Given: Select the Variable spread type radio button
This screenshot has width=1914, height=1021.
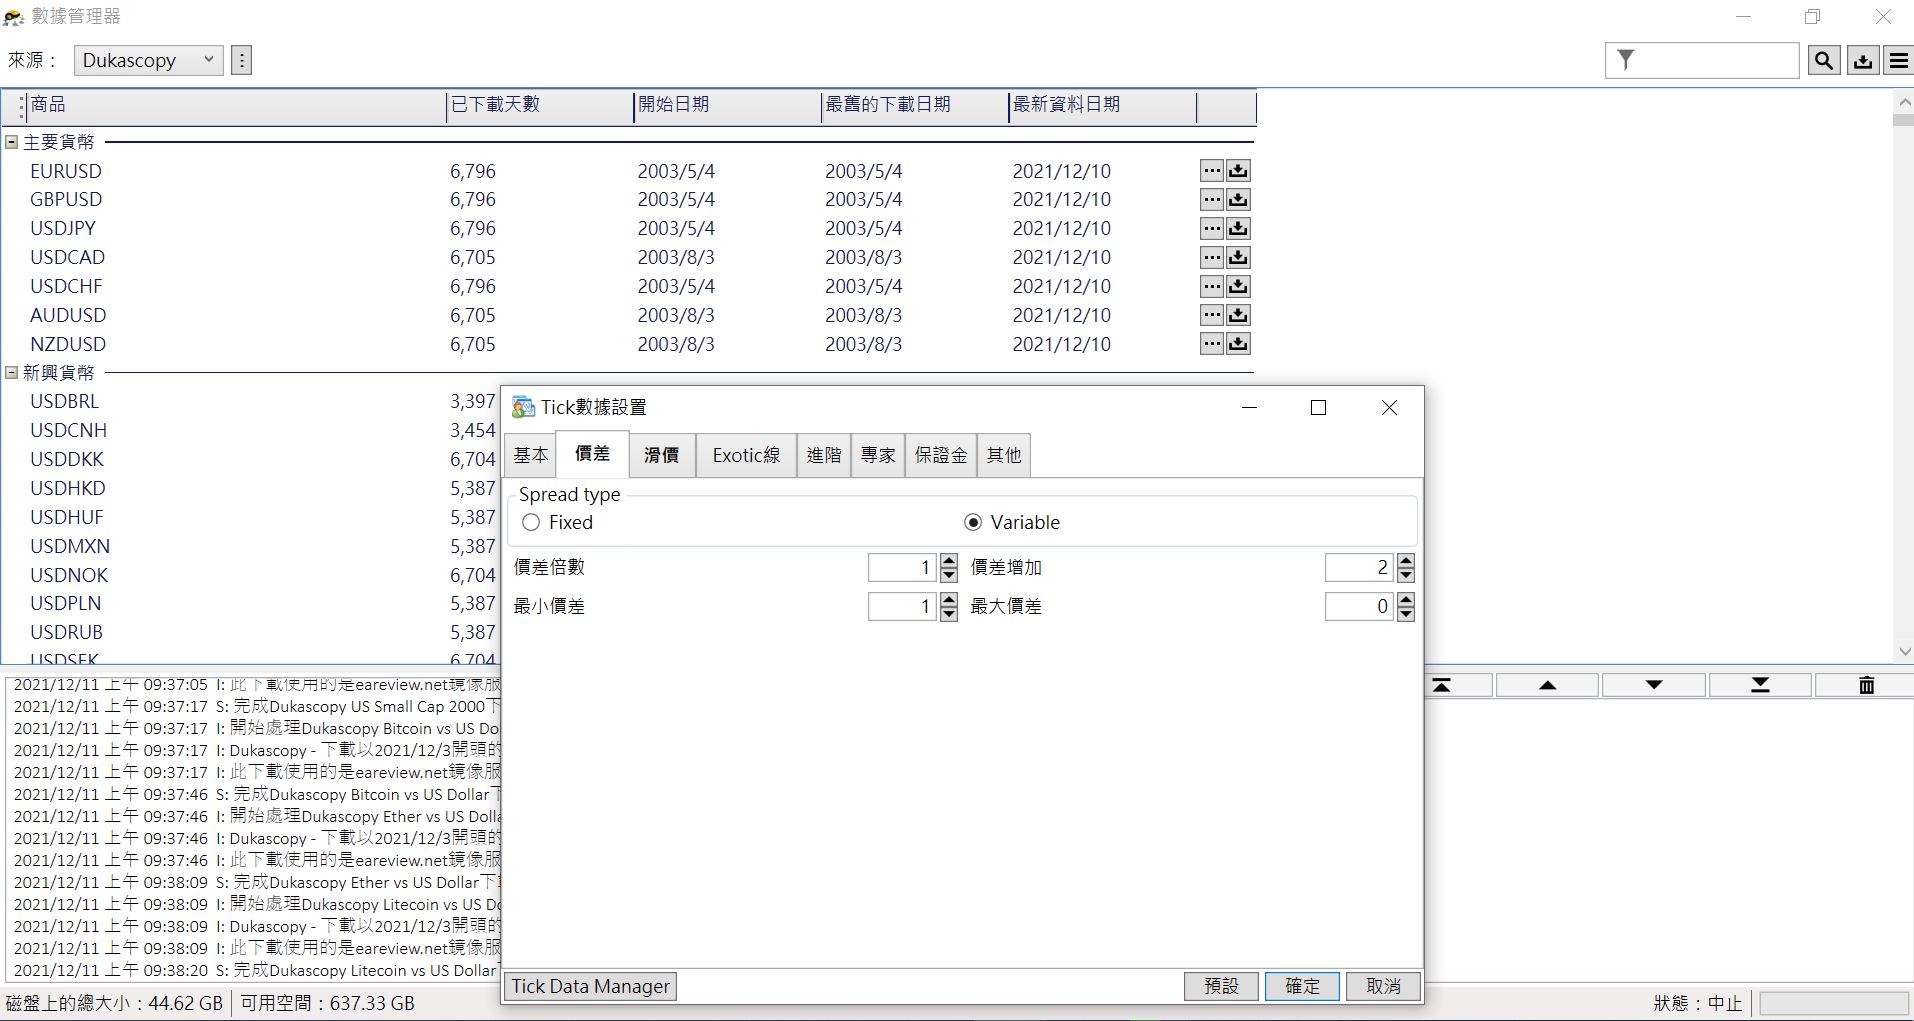Looking at the screenshot, I should (973, 523).
